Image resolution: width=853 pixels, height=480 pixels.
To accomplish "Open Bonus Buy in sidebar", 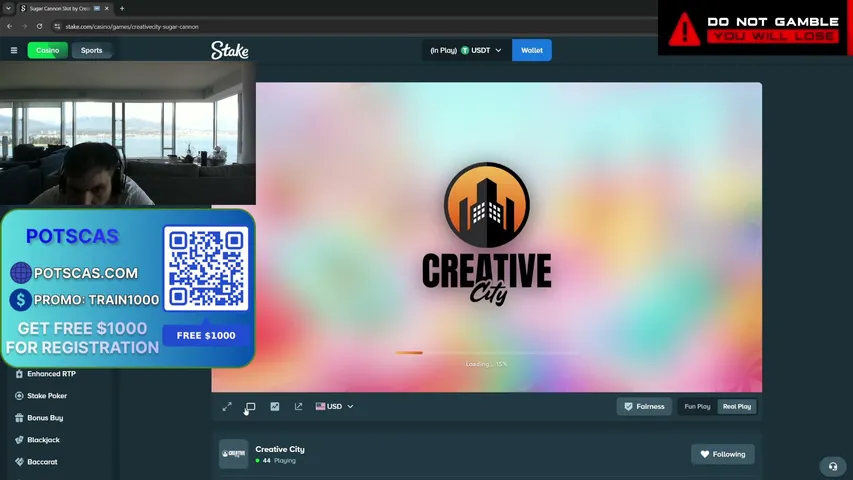I will tap(45, 418).
